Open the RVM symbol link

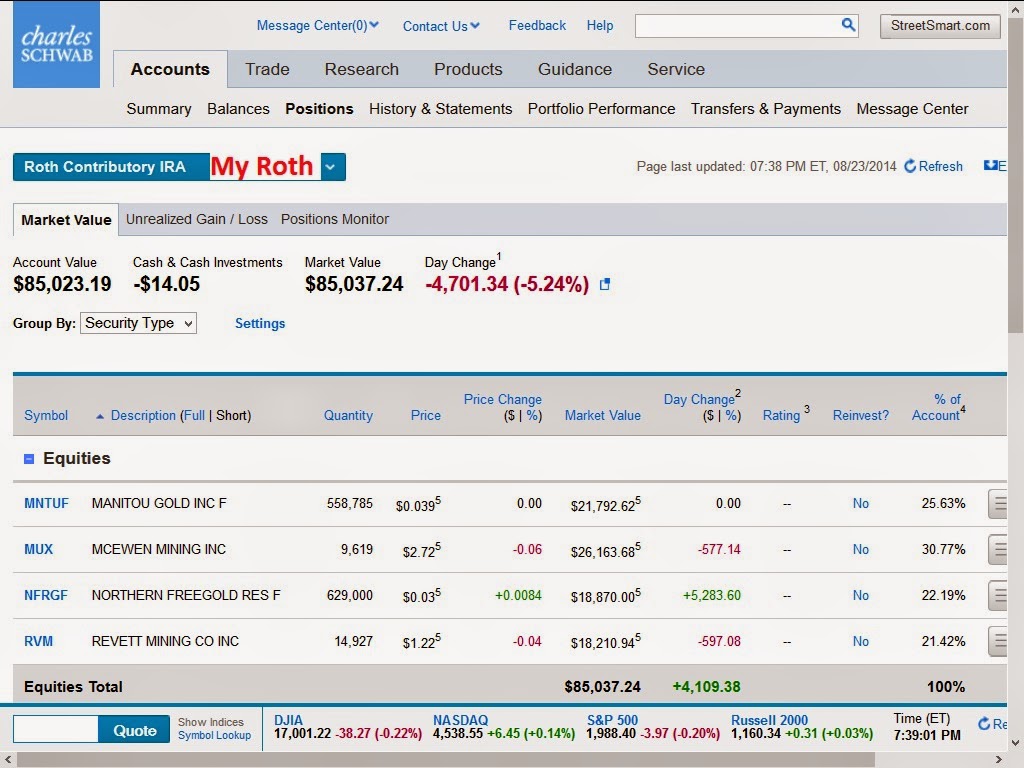click(39, 641)
